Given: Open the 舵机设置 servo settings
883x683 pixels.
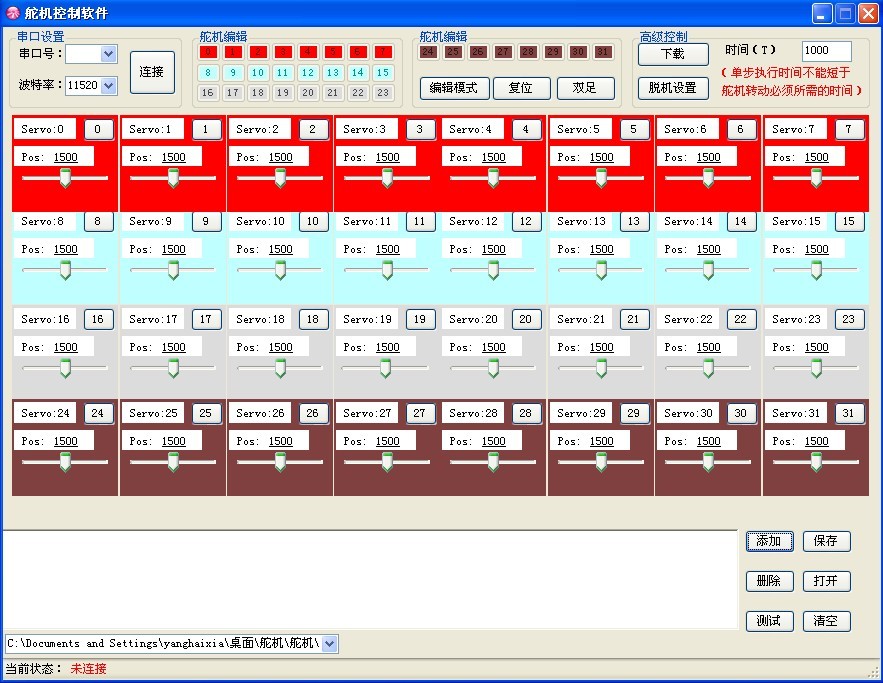Looking at the screenshot, I should (x=672, y=88).
